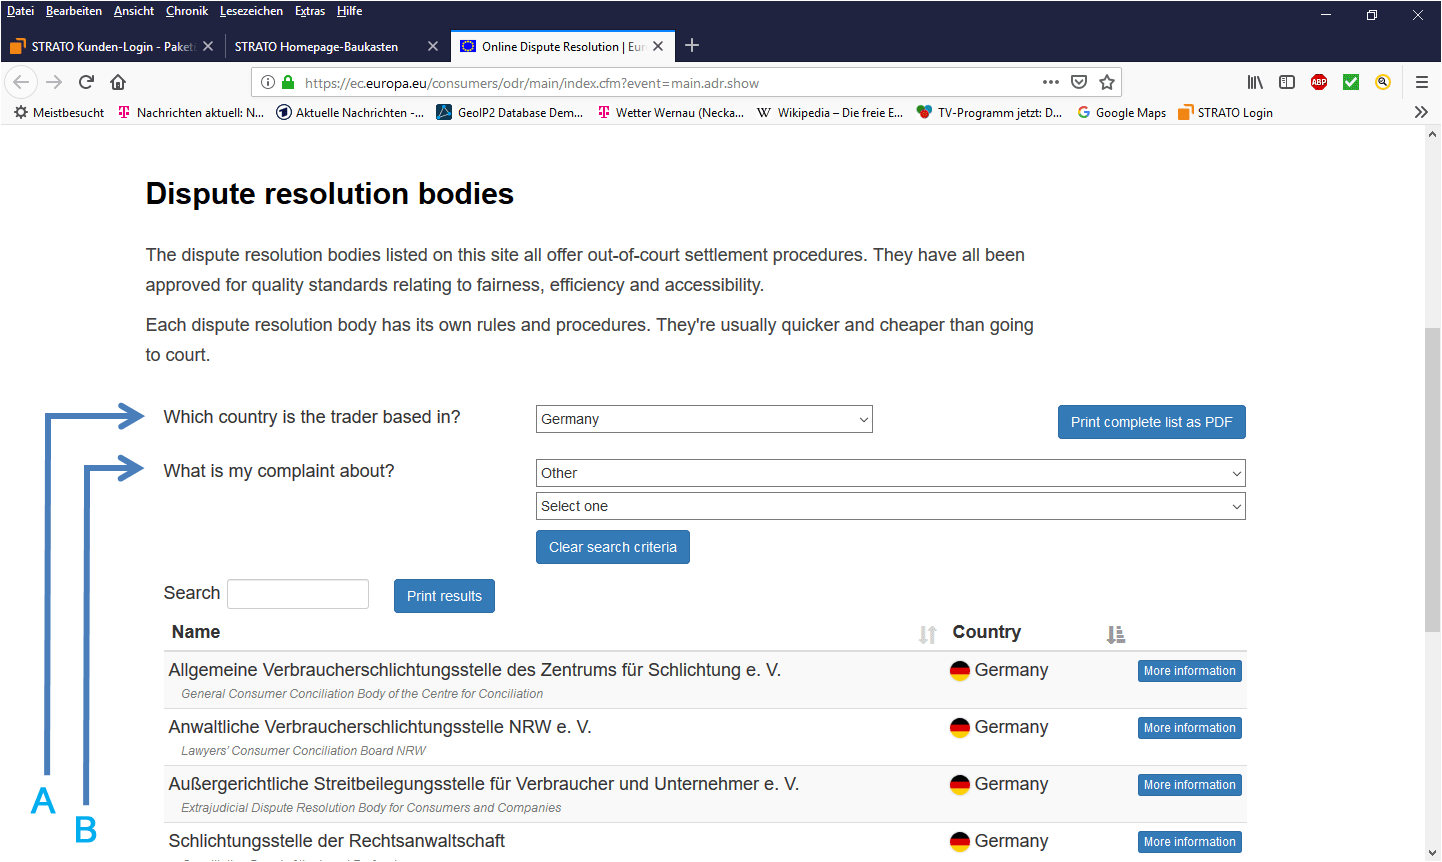Image resolution: width=1442 pixels, height=862 pixels.
Task: Open the 'Select one' dropdown
Action: click(x=890, y=506)
